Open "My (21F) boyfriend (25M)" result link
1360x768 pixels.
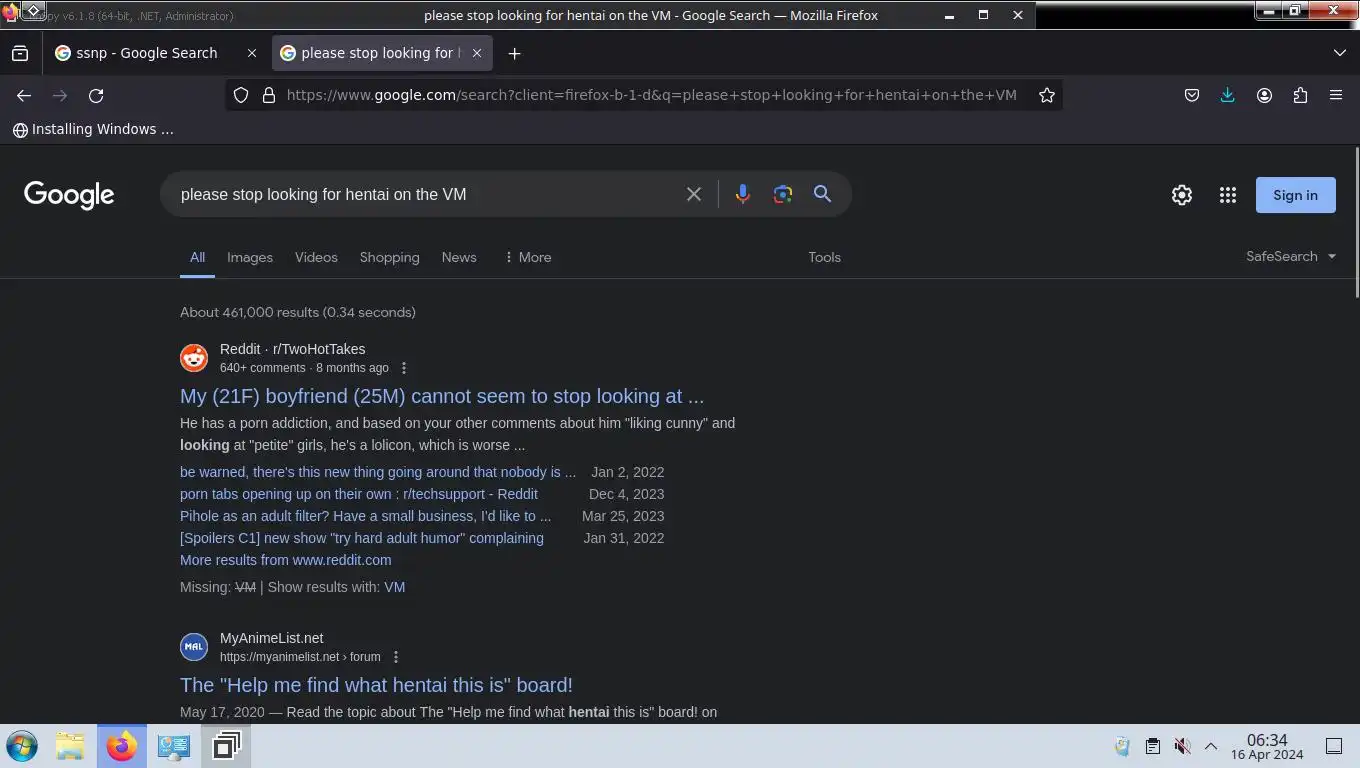point(442,396)
